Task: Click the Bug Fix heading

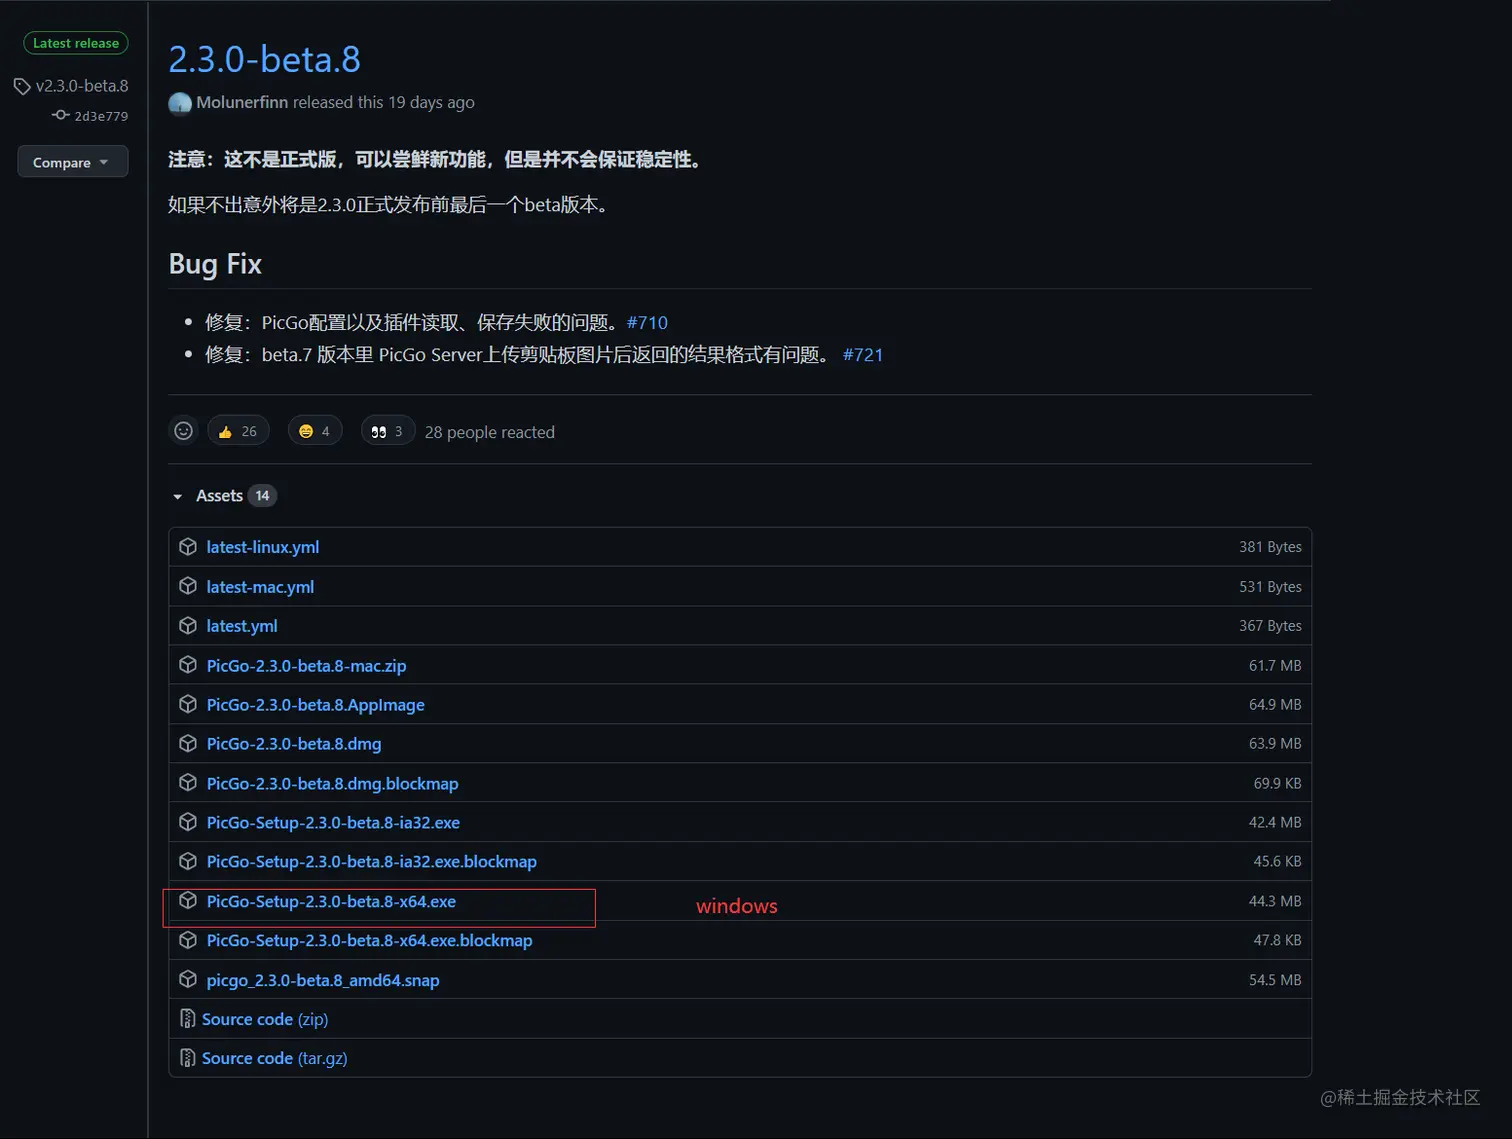Action: pos(215,264)
